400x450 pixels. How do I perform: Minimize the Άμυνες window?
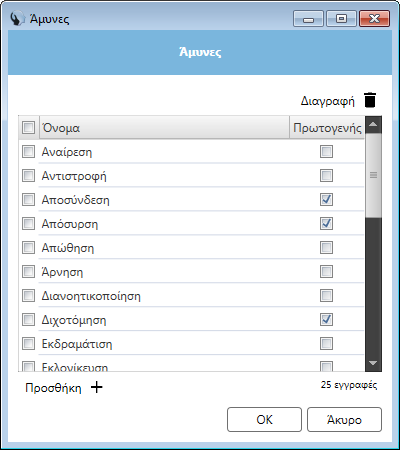pyautogui.click(x=308, y=19)
